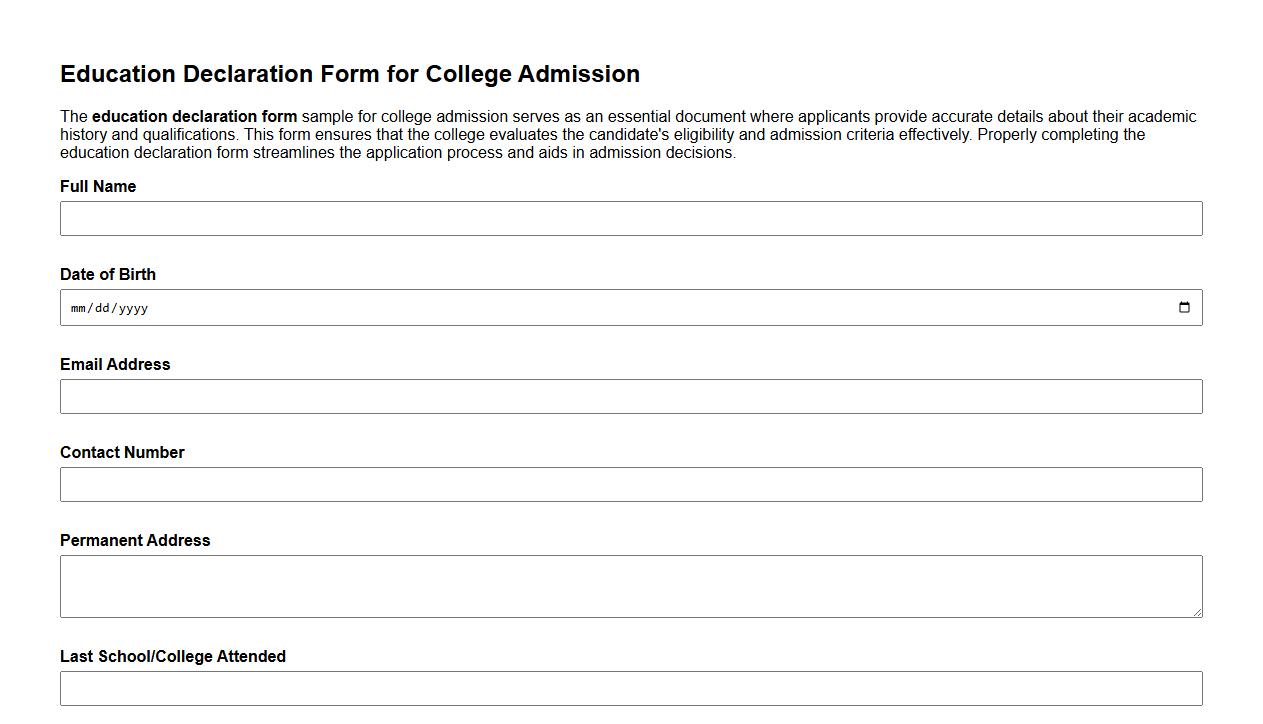Viewport: 1263px width, 724px height.
Task: Click the Full Name field label
Action: [x=98, y=186]
